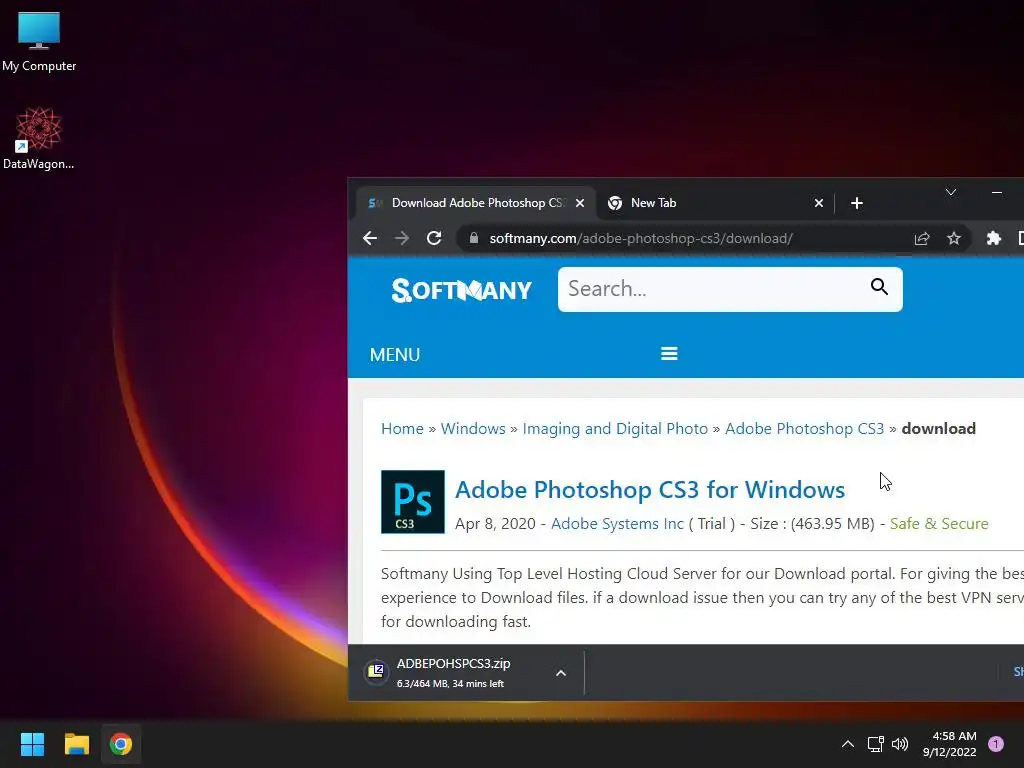Open a new browser tab

pos(857,203)
